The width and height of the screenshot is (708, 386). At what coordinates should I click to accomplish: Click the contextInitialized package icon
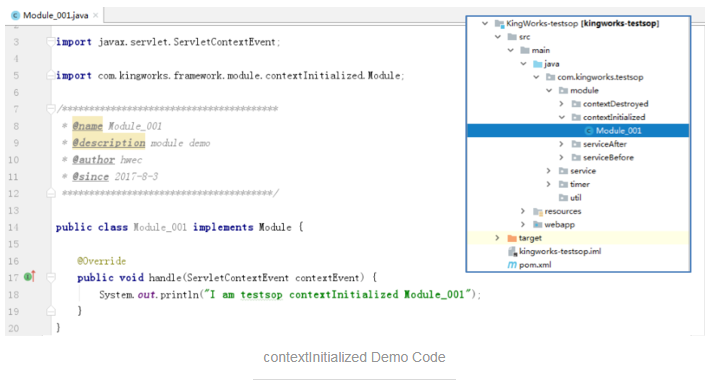pyautogui.click(x=576, y=117)
